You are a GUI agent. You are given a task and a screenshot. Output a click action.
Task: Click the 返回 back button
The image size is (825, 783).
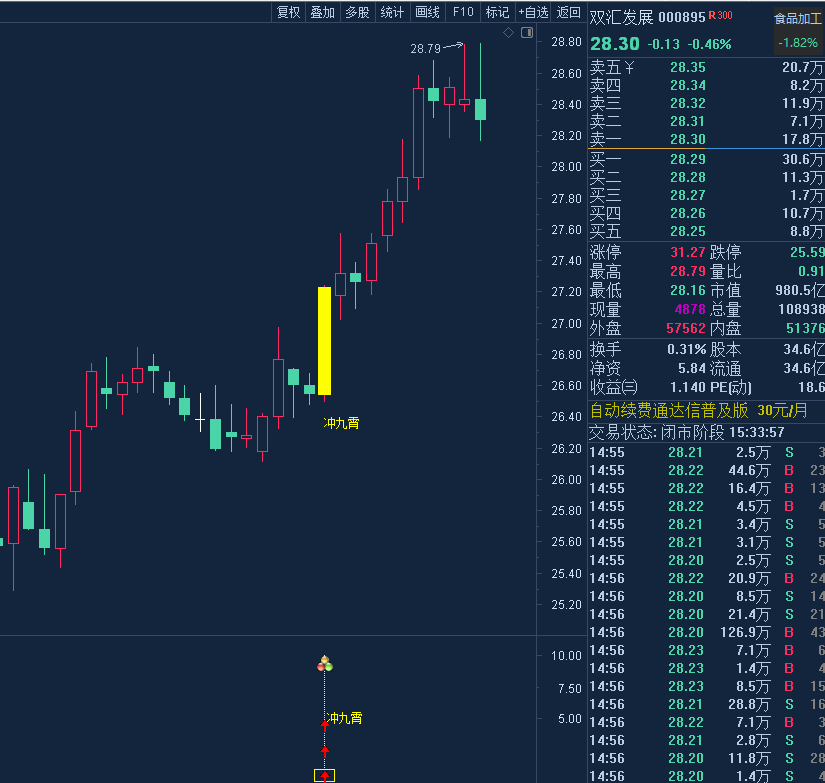pos(568,12)
